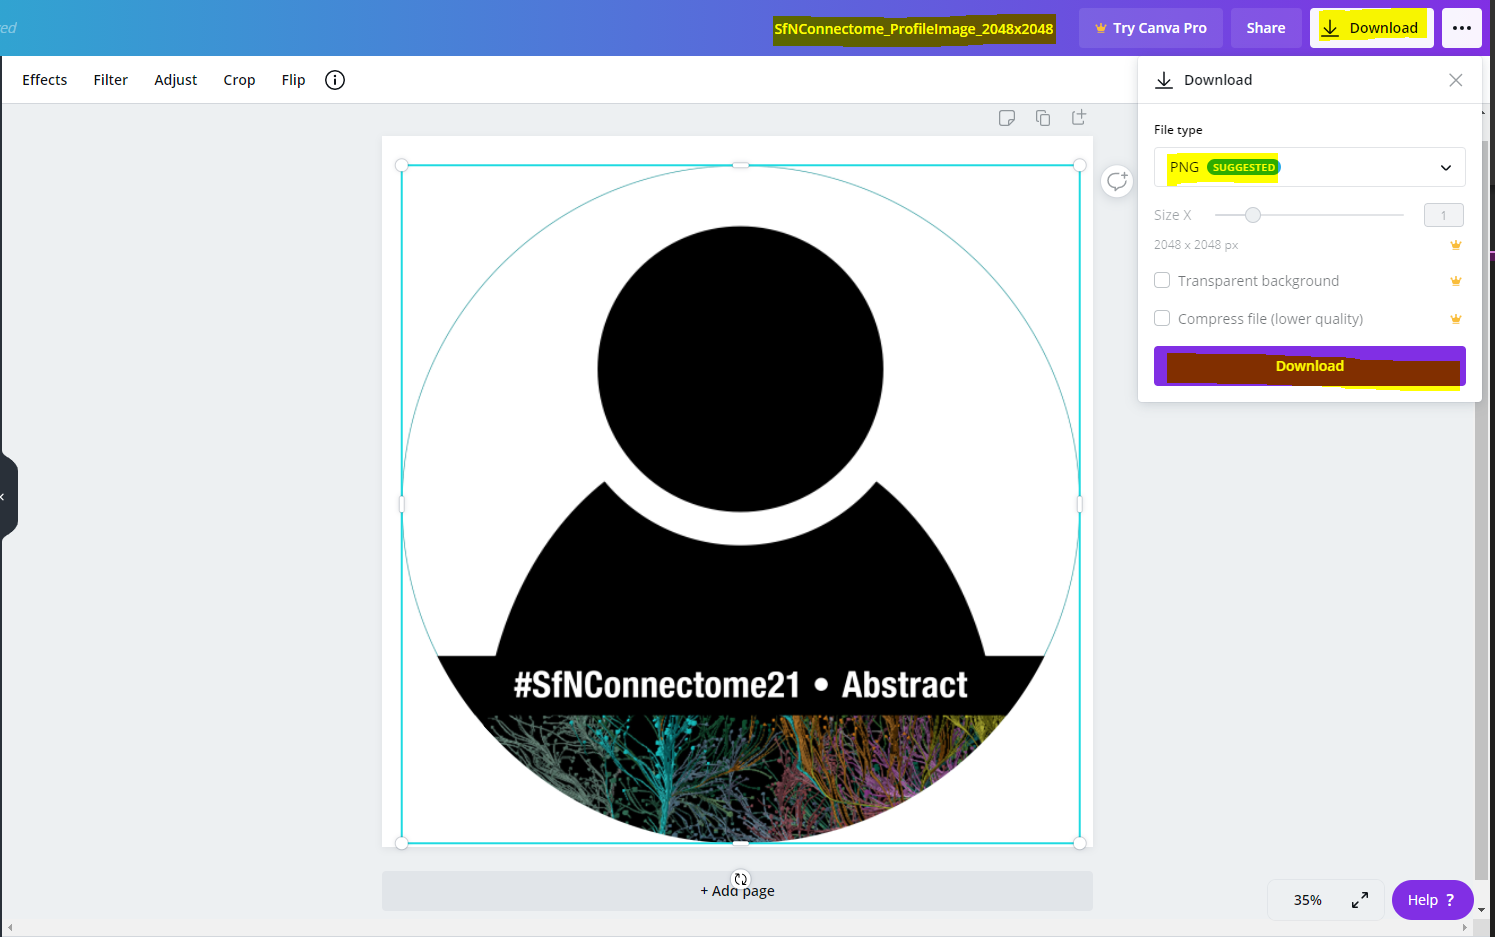Viewport: 1495px width, 937px height.
Task: Close the Download panel
Action: tap(1456, 80)
